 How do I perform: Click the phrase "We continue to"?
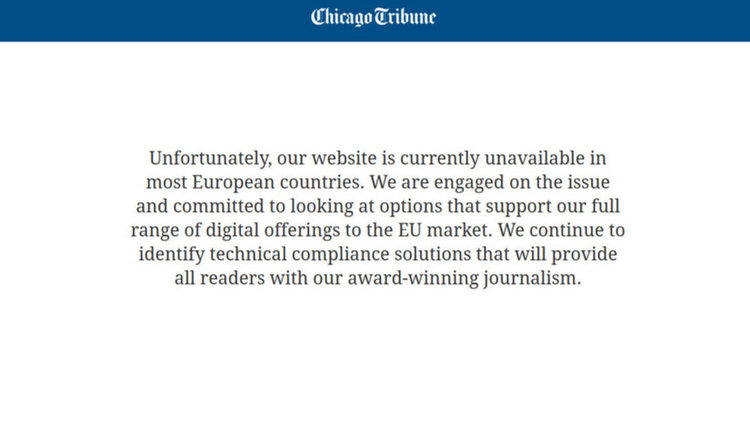click(562, 230)
